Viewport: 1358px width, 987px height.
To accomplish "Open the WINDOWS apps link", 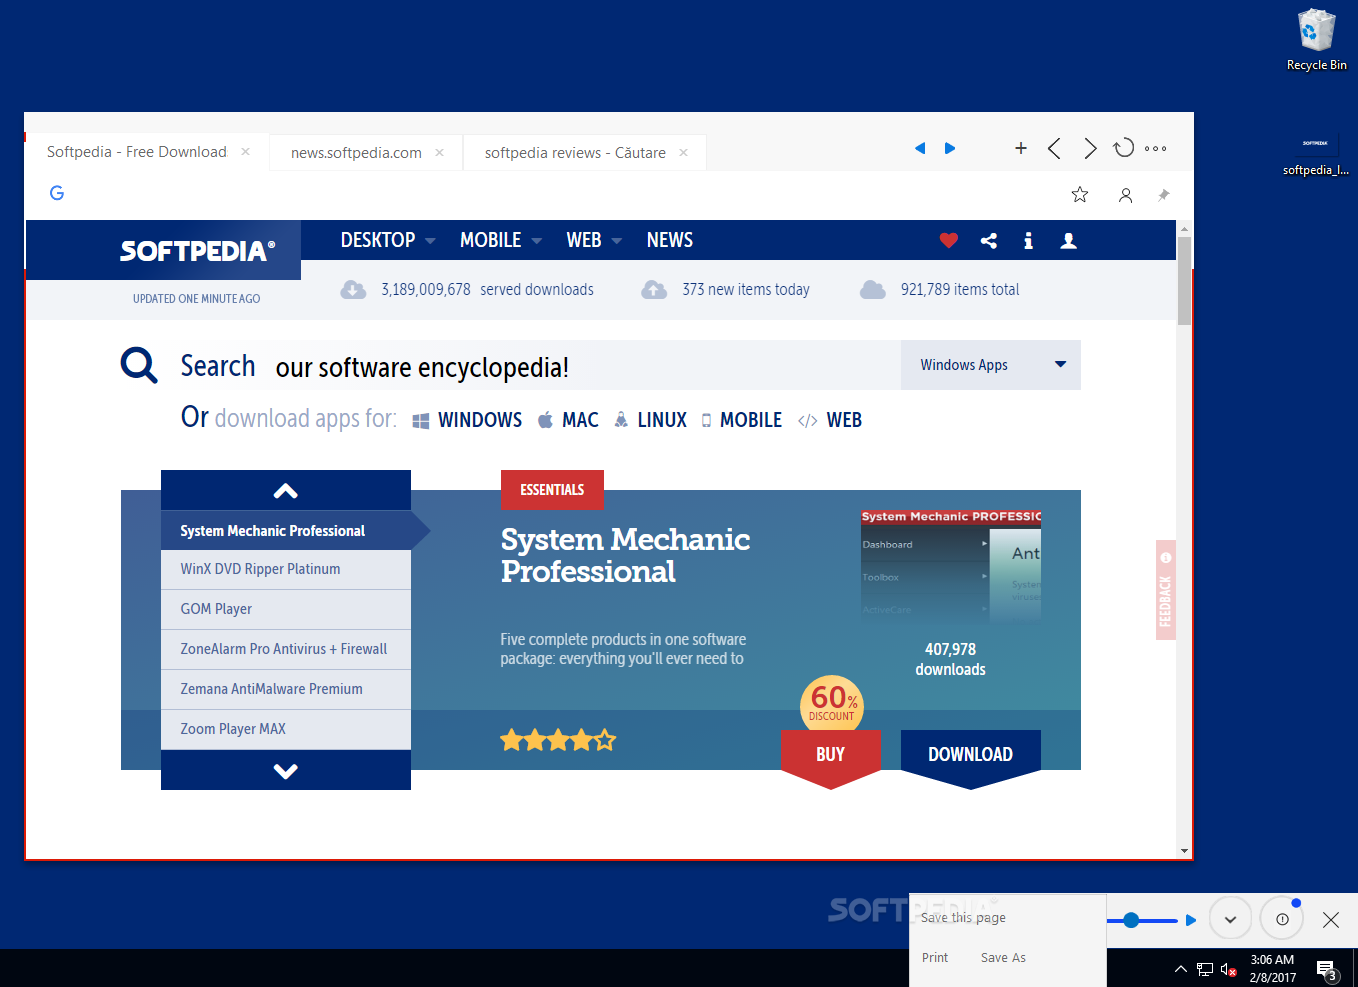I will 467,420.
